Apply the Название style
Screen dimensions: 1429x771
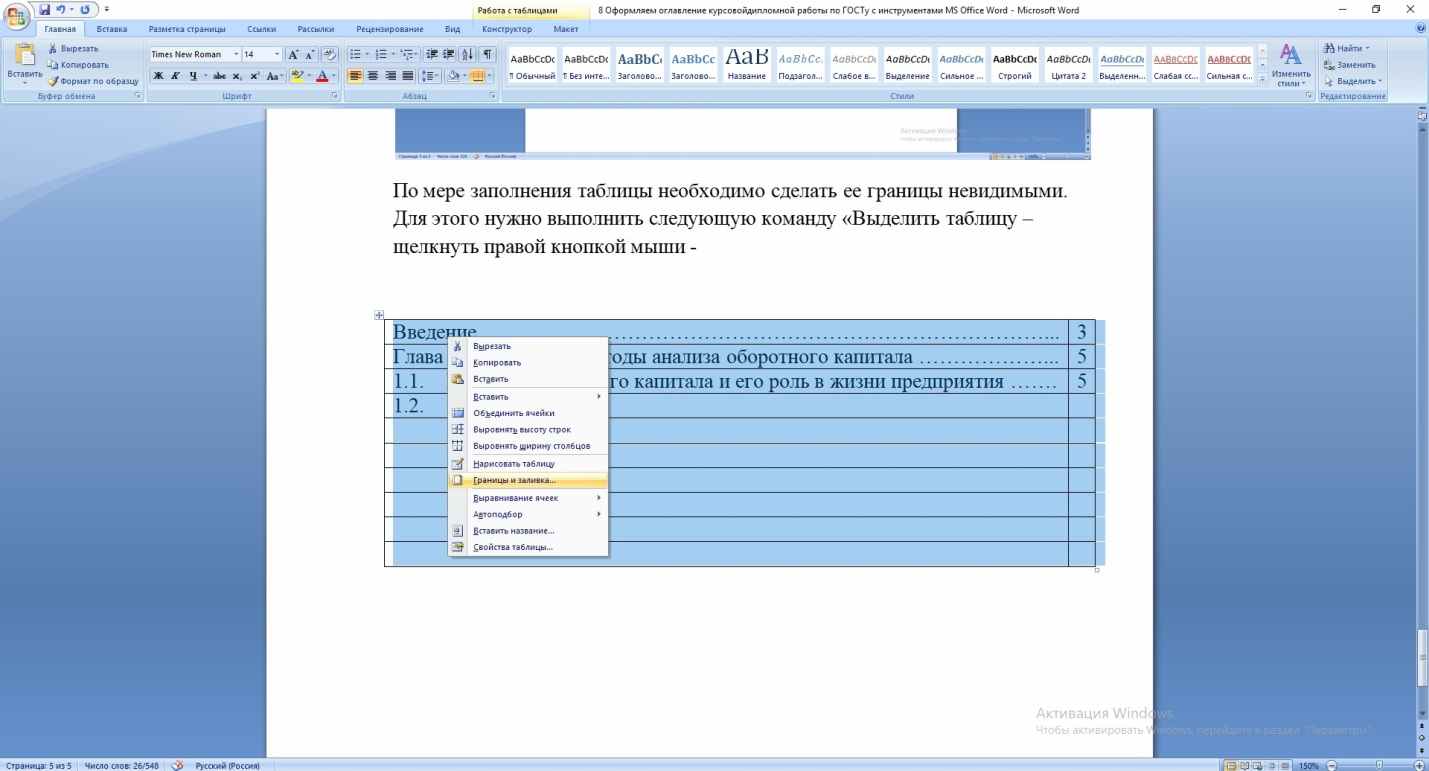[x=747, y=65]
